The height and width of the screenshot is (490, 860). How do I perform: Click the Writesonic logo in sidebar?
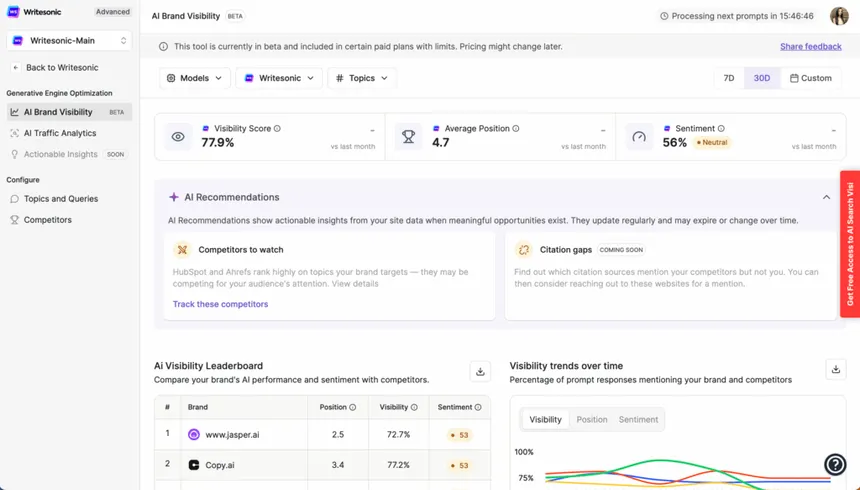14,12
